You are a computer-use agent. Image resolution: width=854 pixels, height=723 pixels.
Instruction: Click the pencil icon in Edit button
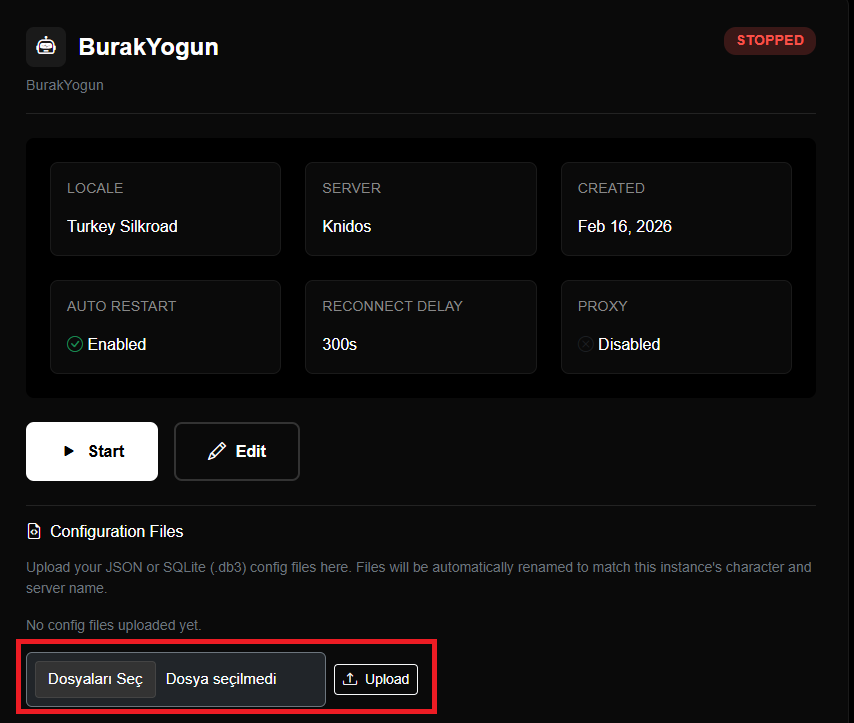[x=216, y=451]
